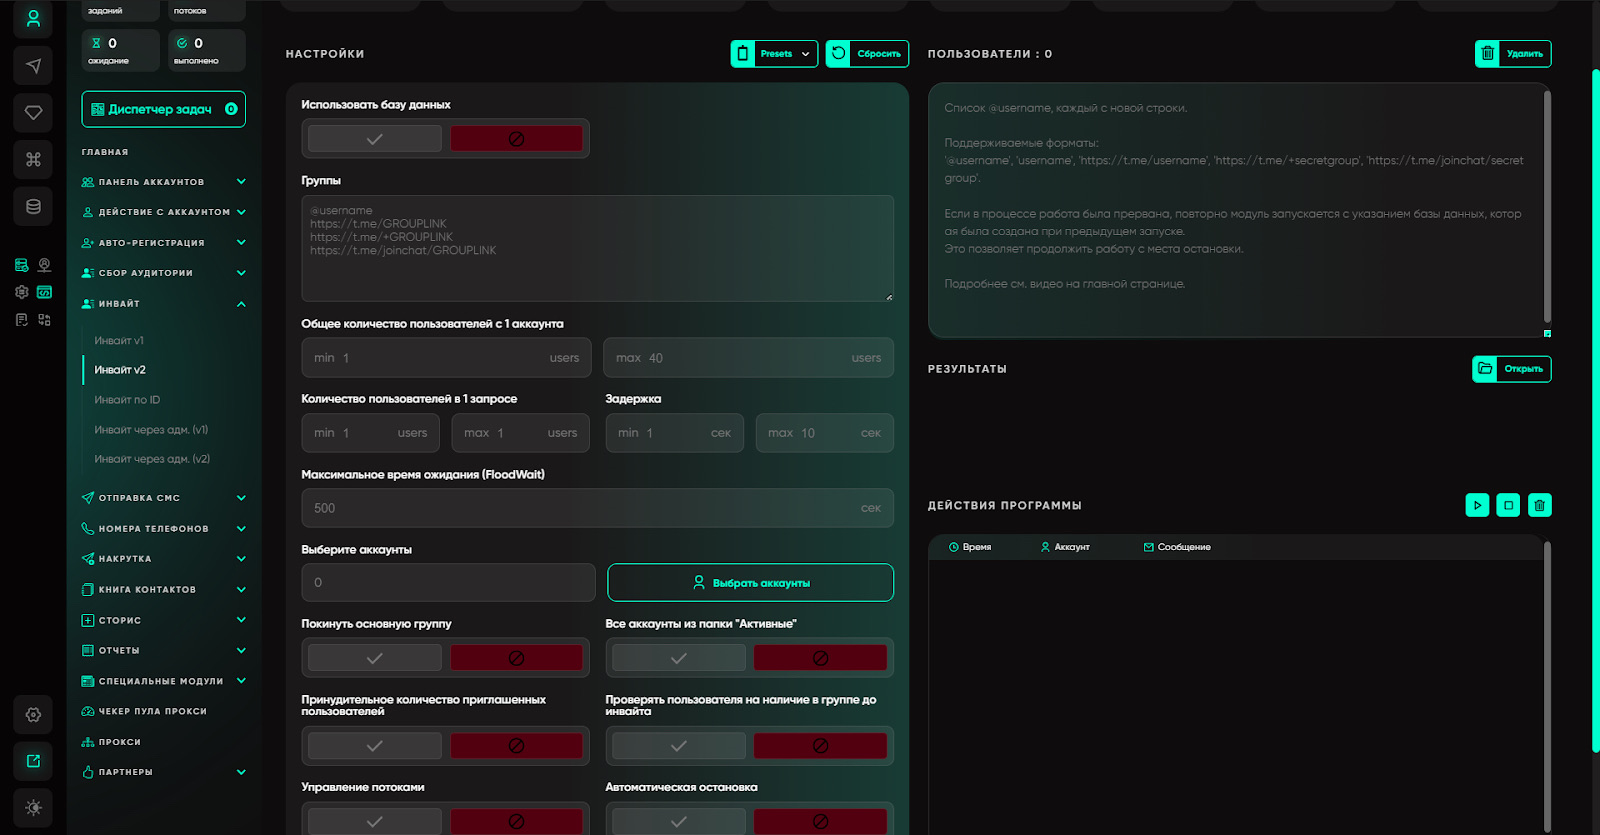Viewport: 1600px width, 835px height.
Task: Expand 'Панель аккаунтов' menu section
Action: click(x=164, y=182)
